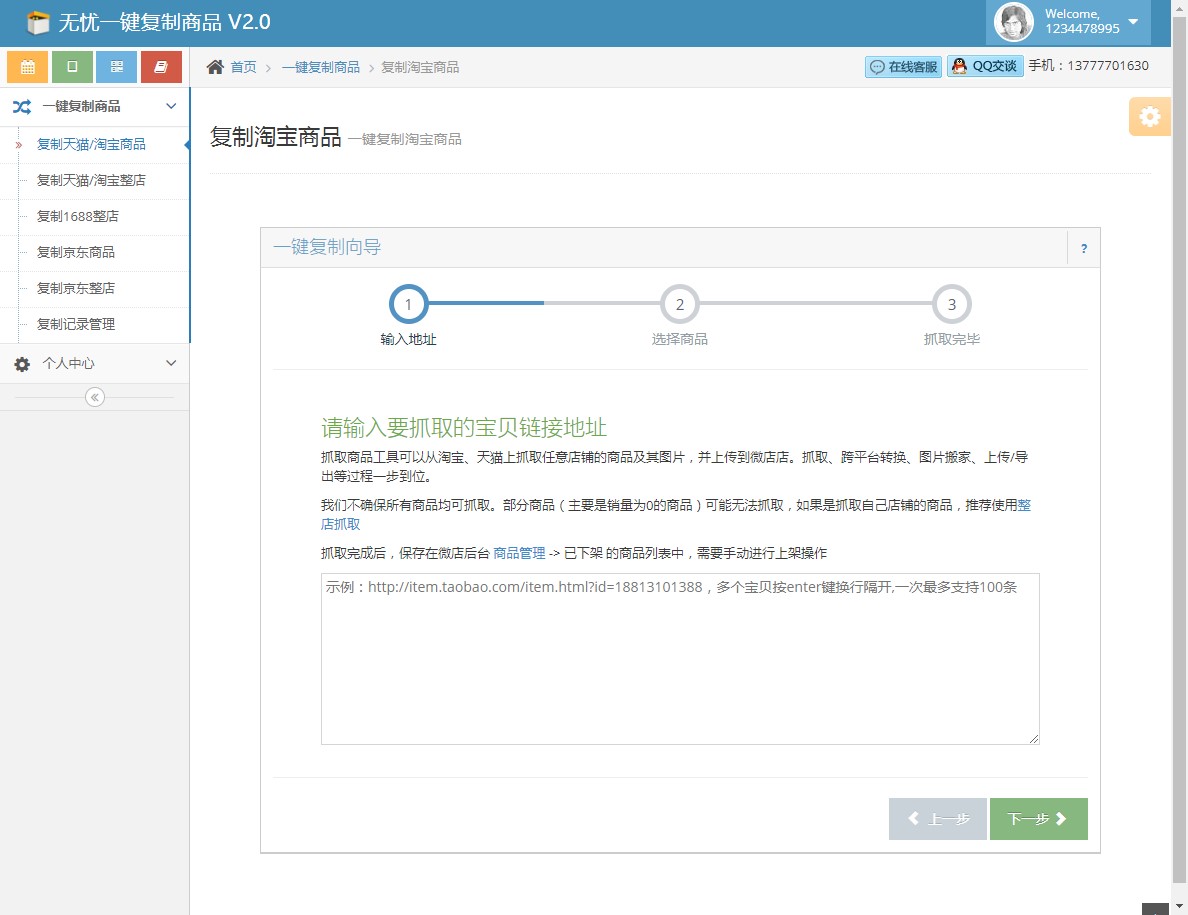The height and width of the screenshot is (915, 1188).
Task: Click the shuffle icon beside 一键复制商品
Action: click(x=22, y=107)
